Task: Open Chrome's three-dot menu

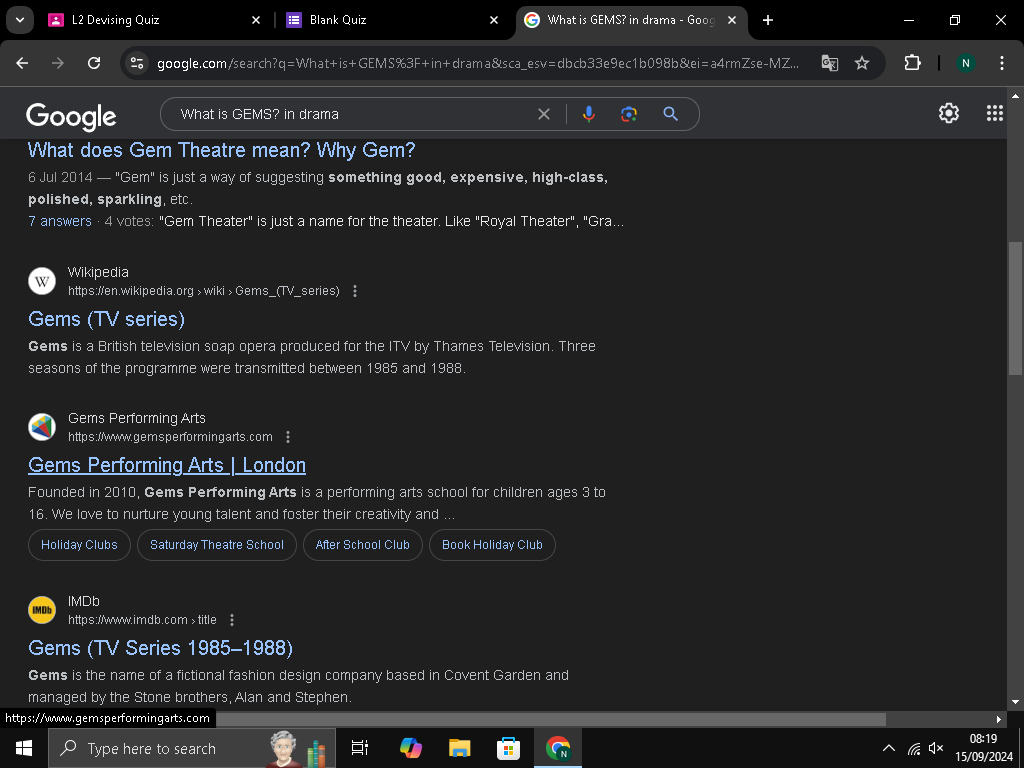Action: tap(1002, 63)
